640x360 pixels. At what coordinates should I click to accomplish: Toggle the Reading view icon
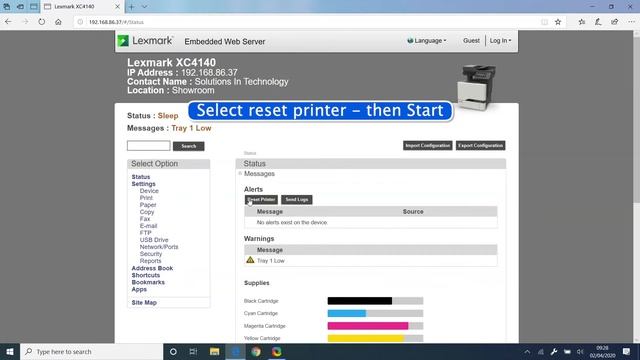coord(544,22)
